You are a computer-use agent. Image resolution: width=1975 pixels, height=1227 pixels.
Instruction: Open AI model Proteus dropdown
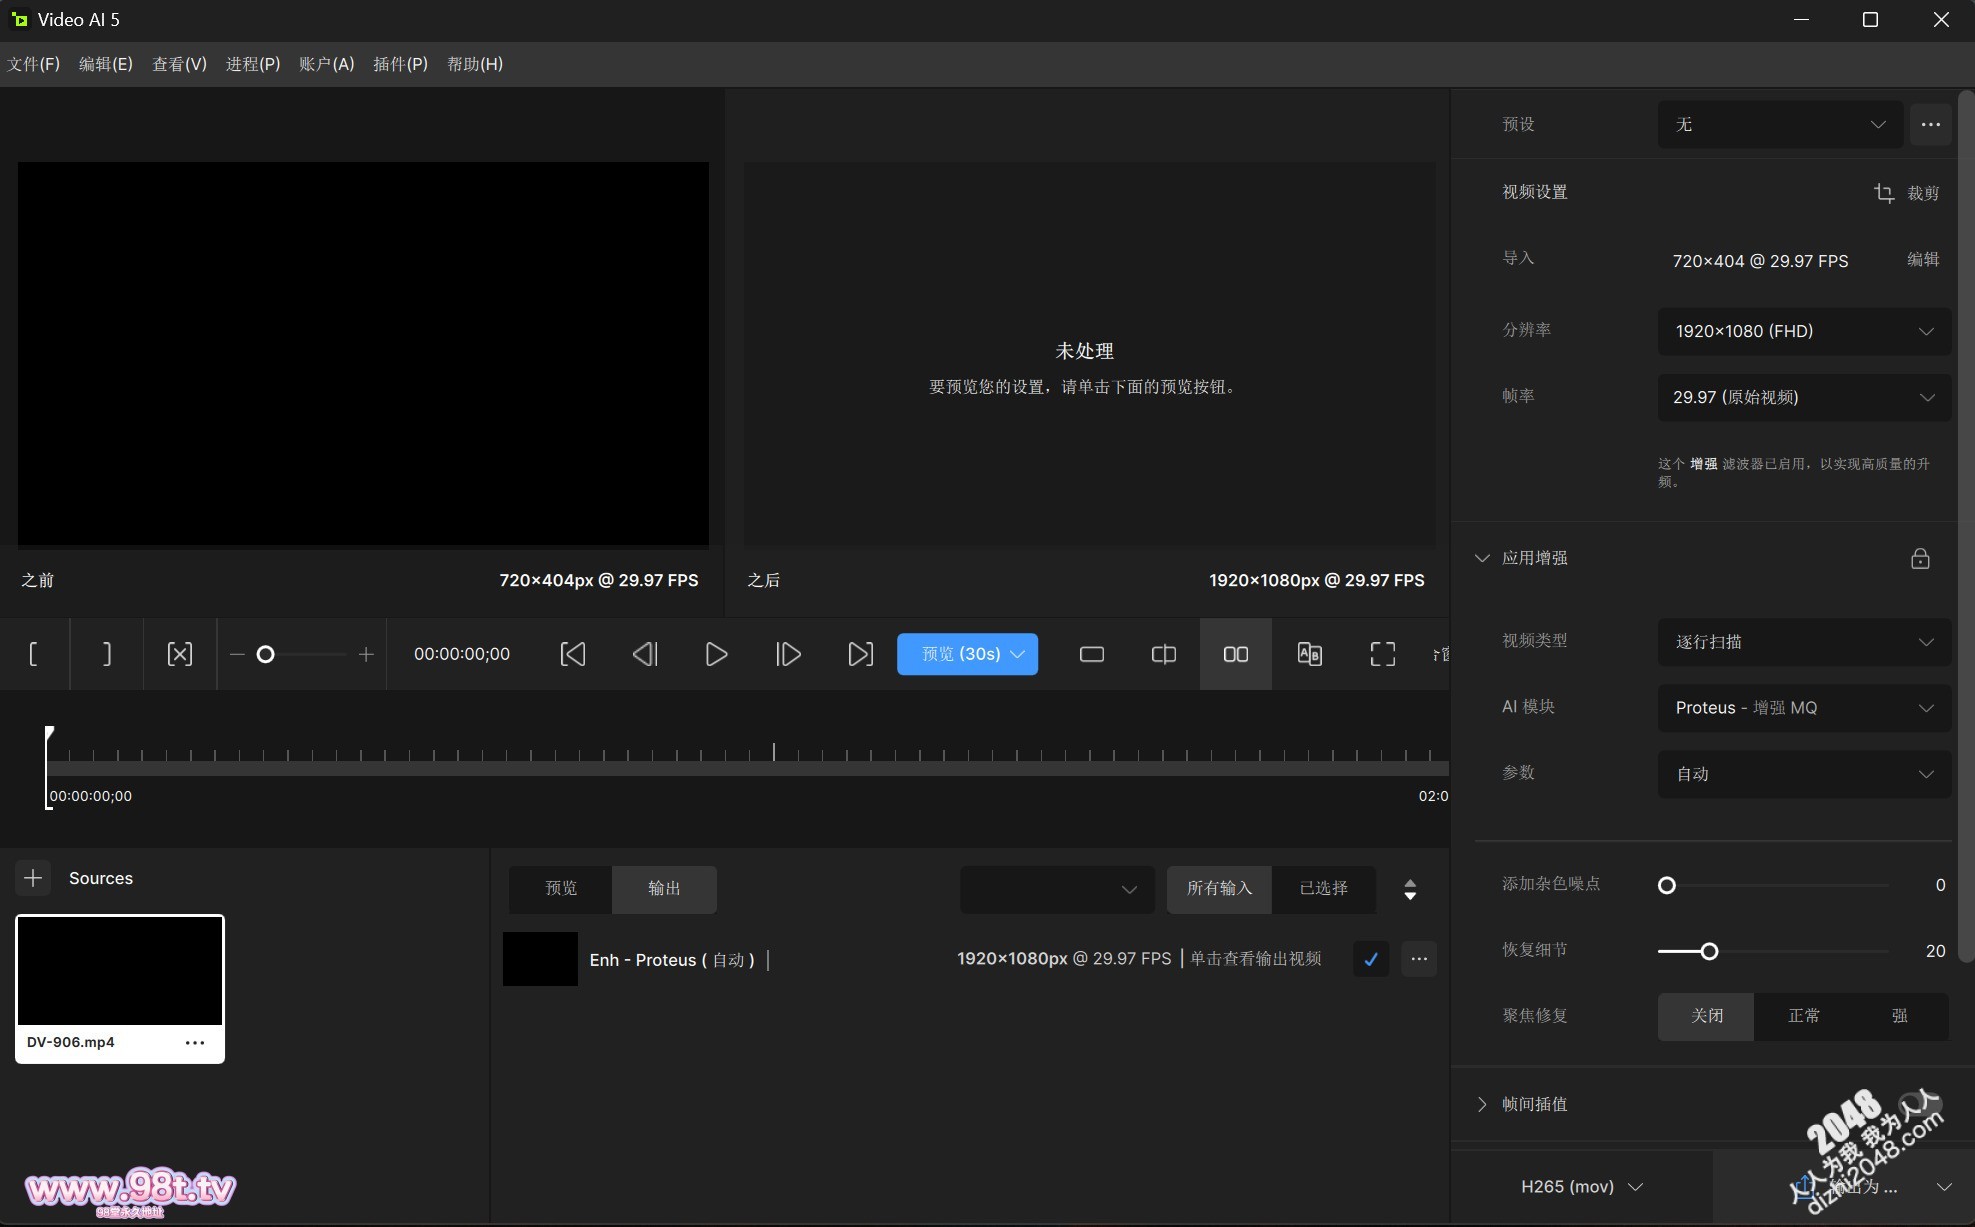[x=1804, y=708]
